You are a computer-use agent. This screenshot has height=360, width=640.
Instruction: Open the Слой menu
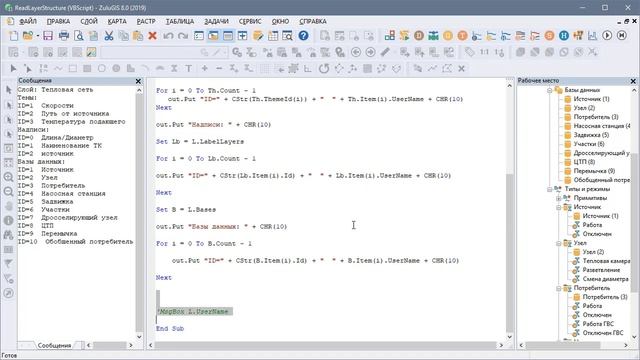89,21
